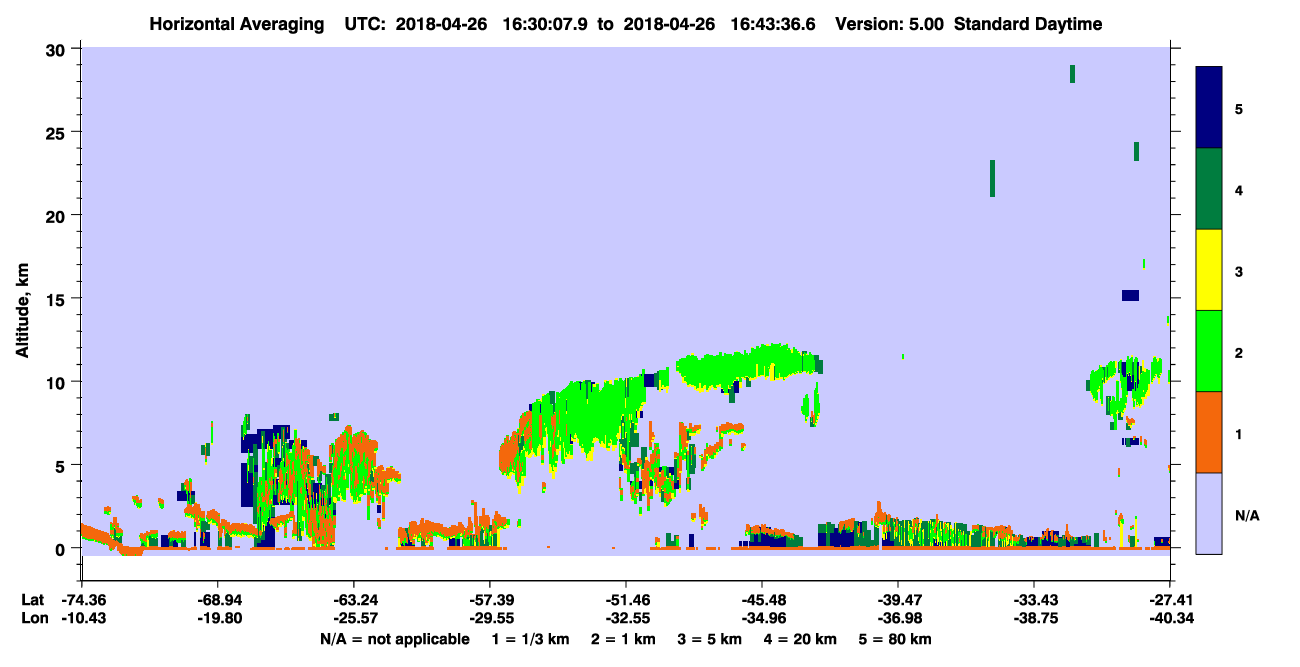Click longitude value '-29.55'
This screenshot has height=667, width=1300.
coord(489,618)
